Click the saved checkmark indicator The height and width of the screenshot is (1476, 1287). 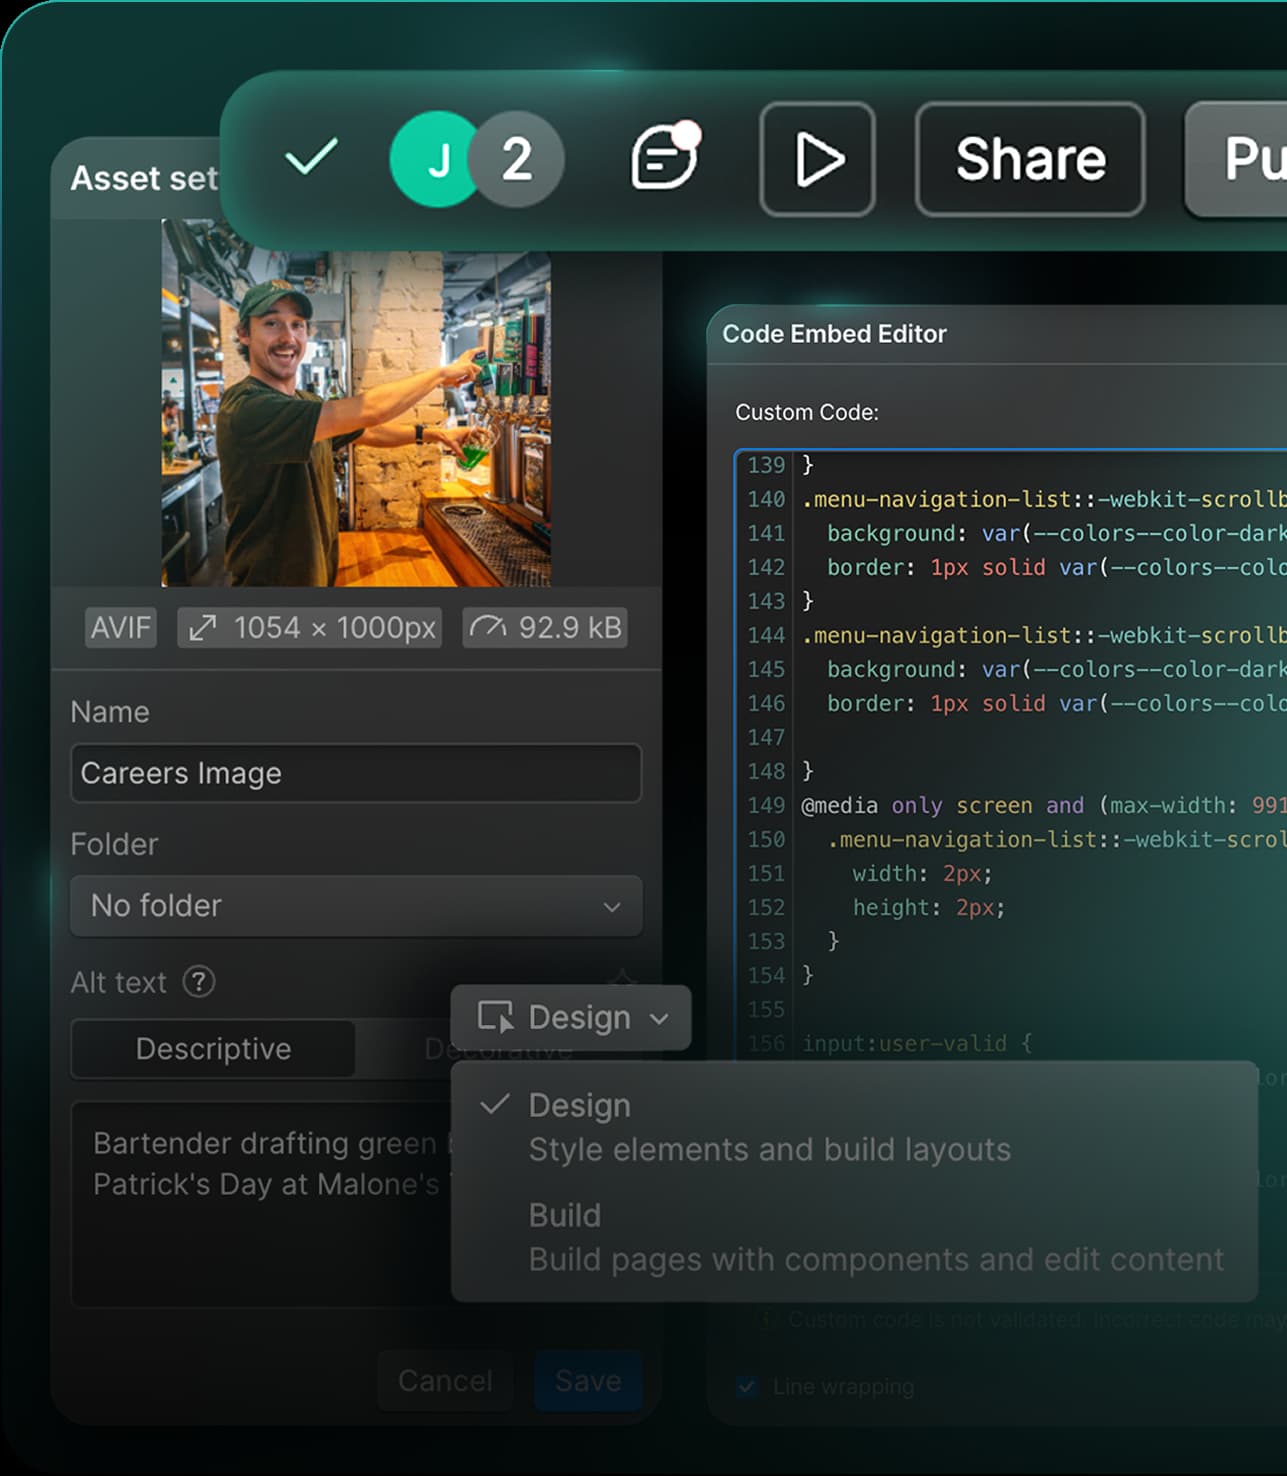pyautogui.click(x=310, y=158)
